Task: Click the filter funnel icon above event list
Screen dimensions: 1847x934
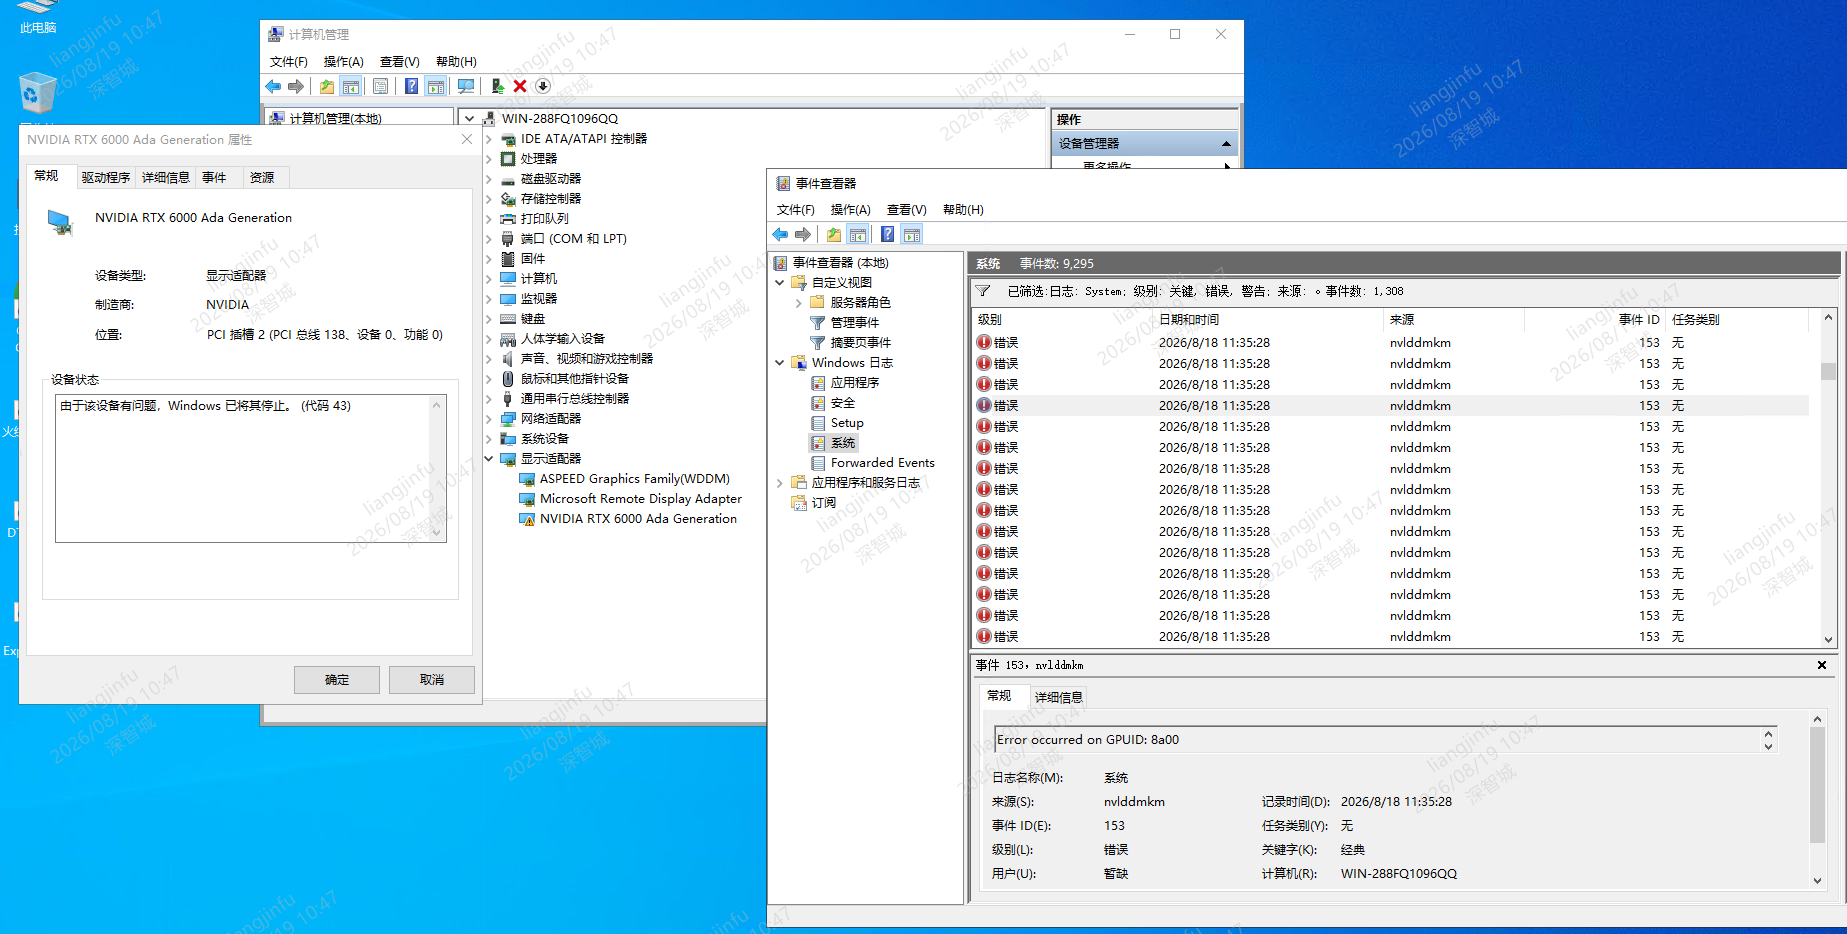Action: 983,291
